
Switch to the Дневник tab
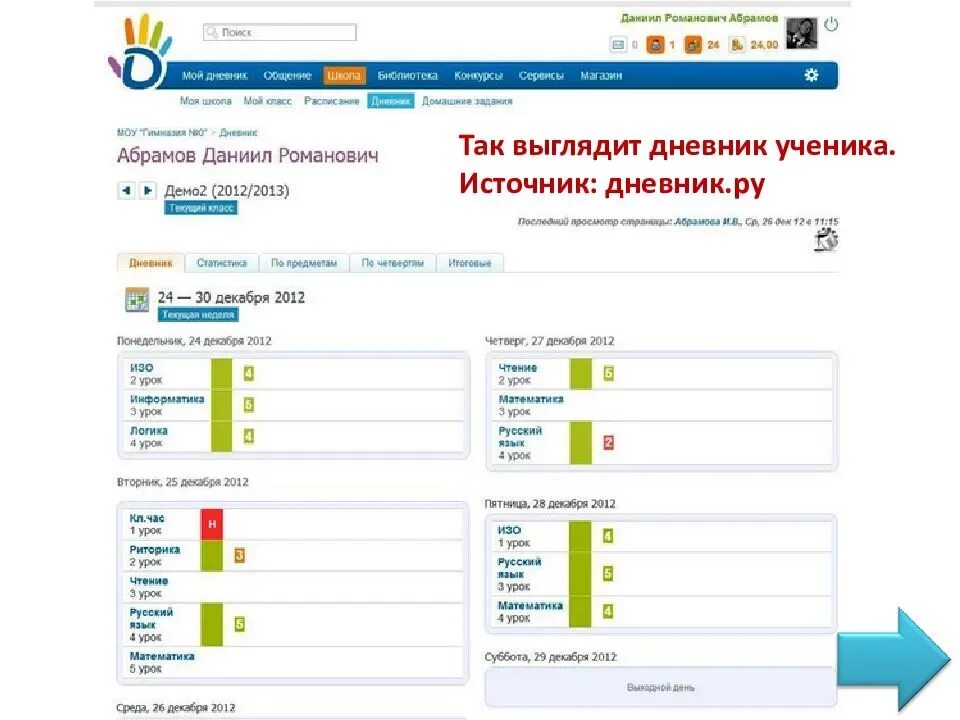click(151, 263)
